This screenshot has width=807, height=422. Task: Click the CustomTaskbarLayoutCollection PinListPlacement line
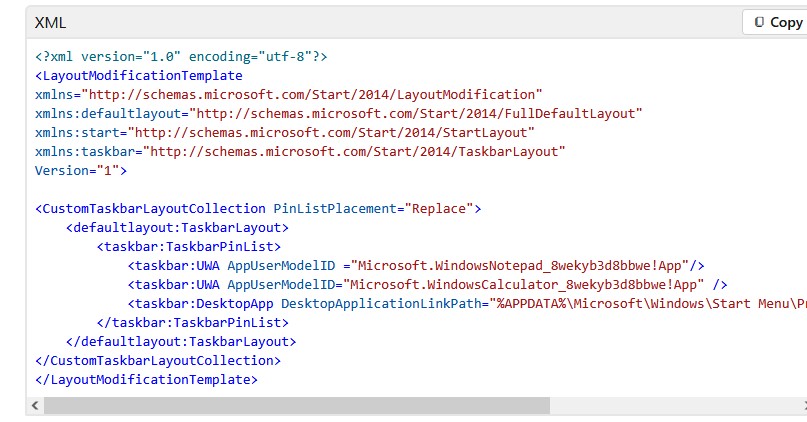tap(258, 209)
